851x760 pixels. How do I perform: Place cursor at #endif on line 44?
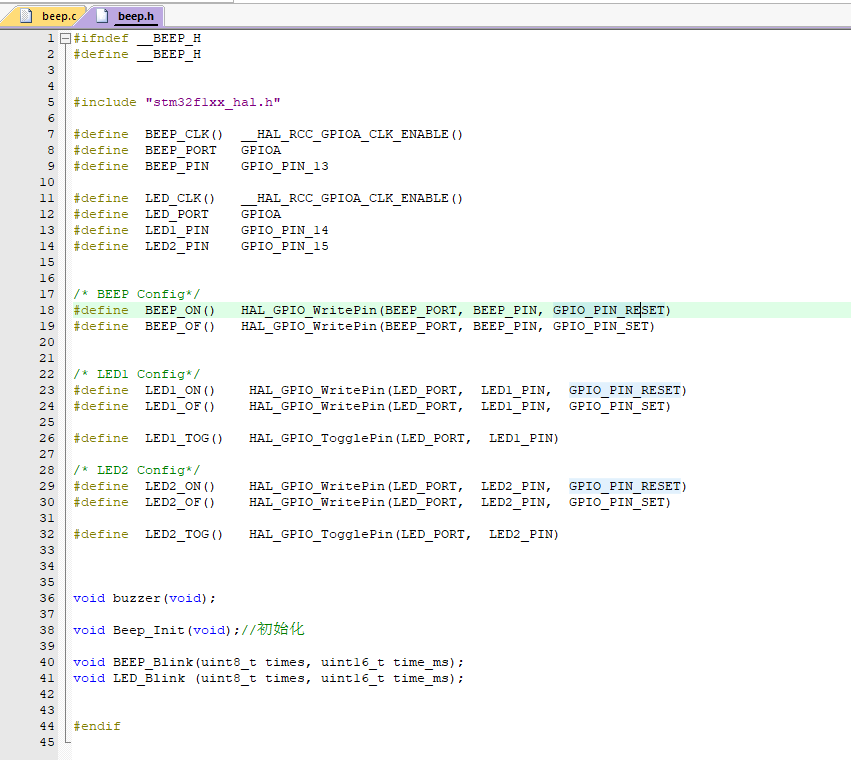(x=97, y=726)
